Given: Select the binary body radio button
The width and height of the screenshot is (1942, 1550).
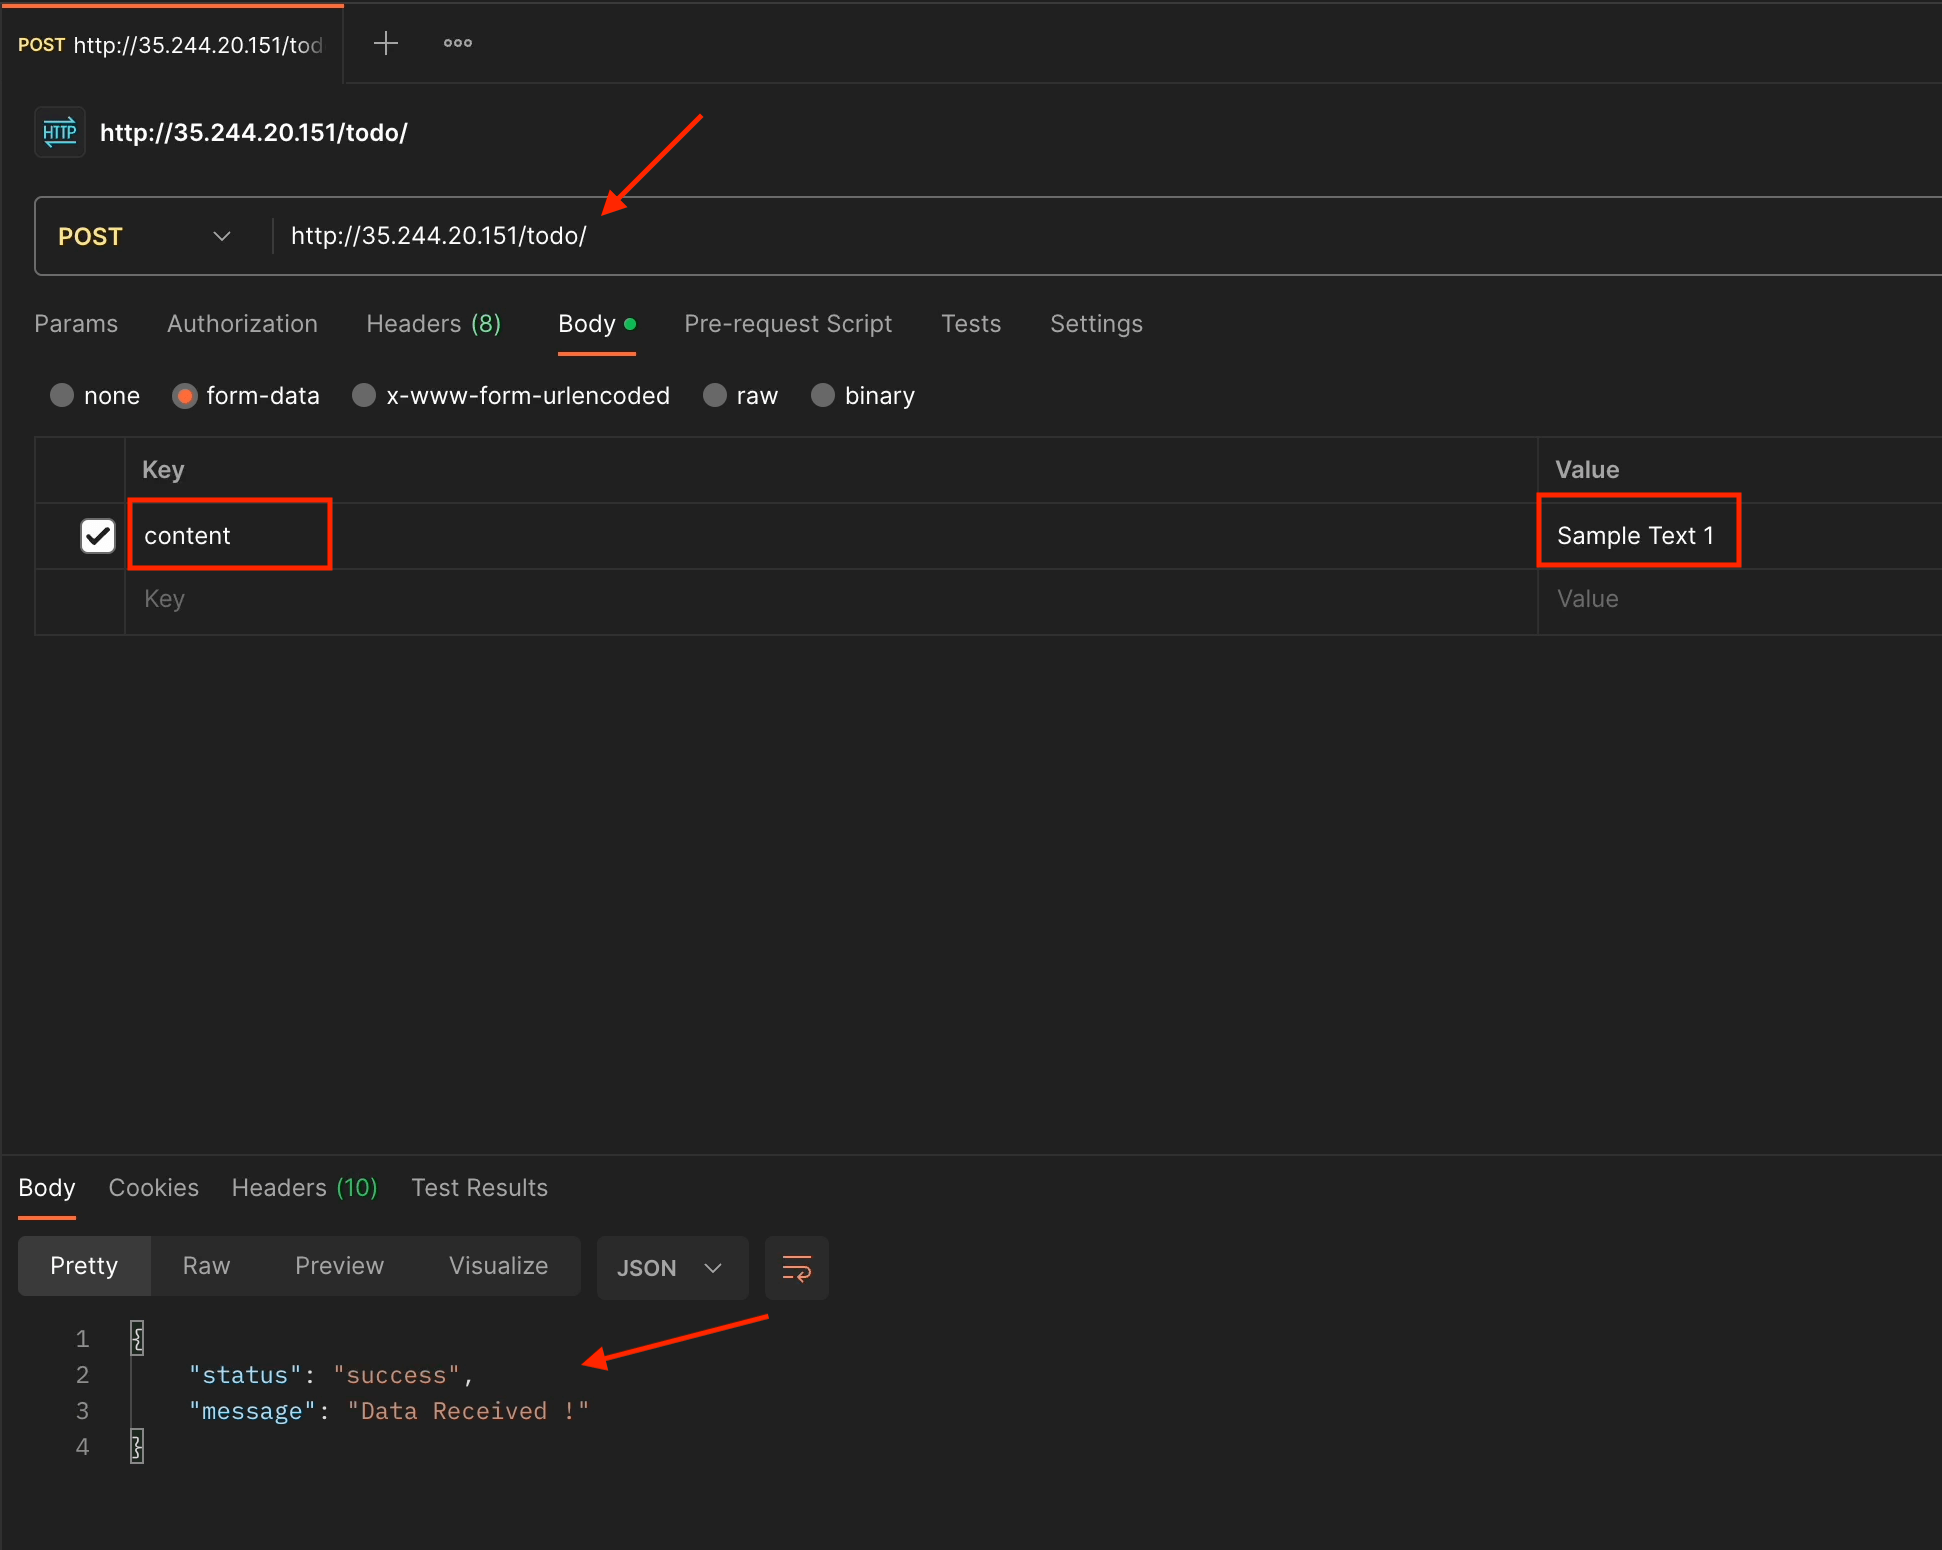Looking at the screenshot, I should point(823,396).
